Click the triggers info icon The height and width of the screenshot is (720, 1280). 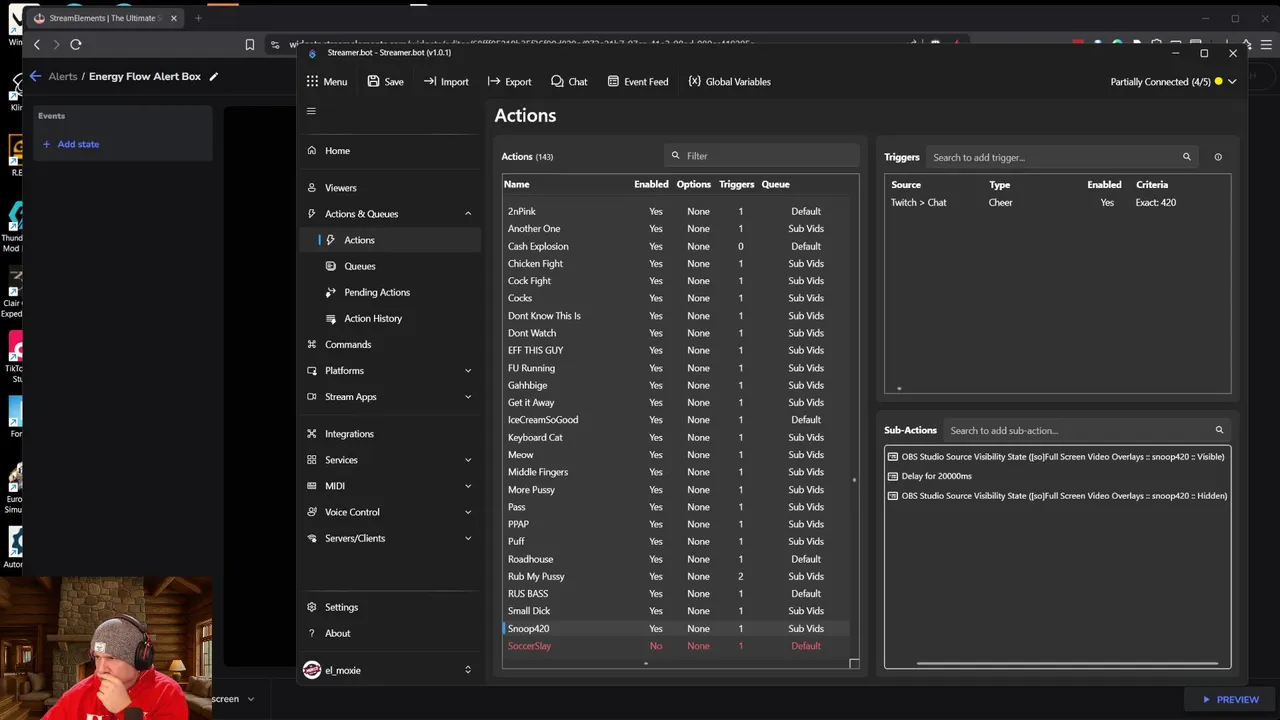1218,157
